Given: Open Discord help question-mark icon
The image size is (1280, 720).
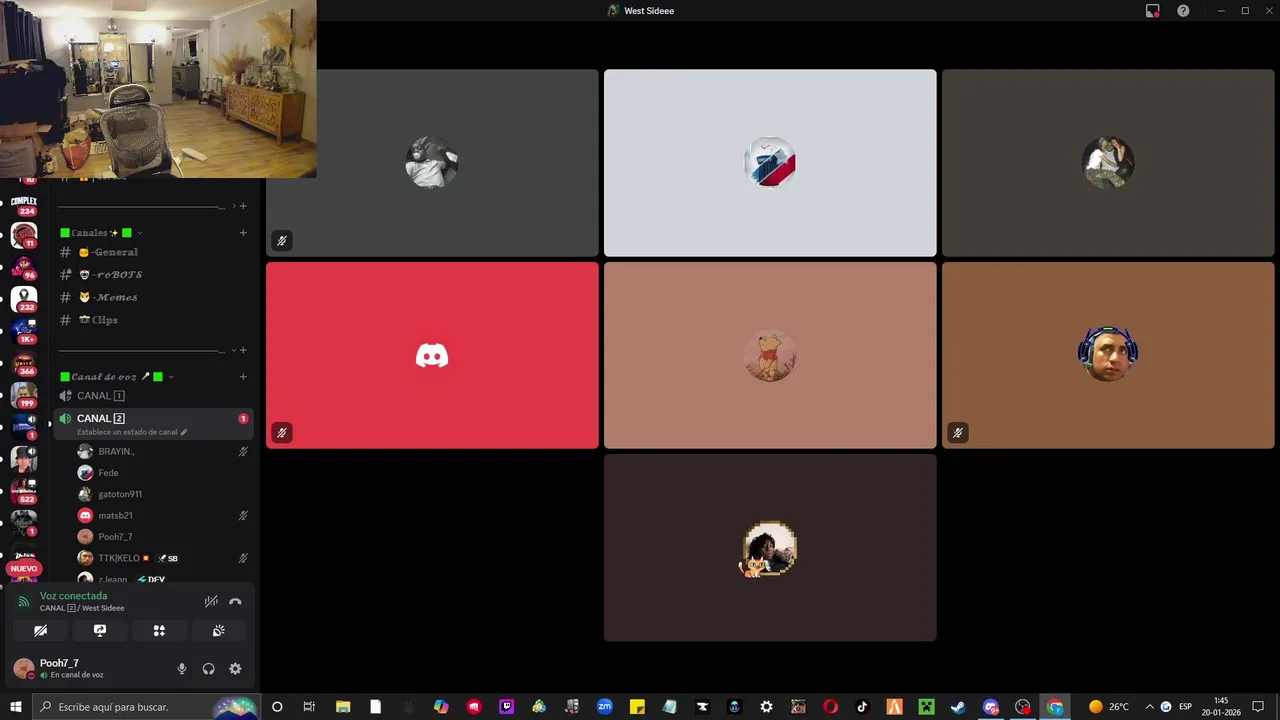Looking at the screenshot, I should [1183, 11].
